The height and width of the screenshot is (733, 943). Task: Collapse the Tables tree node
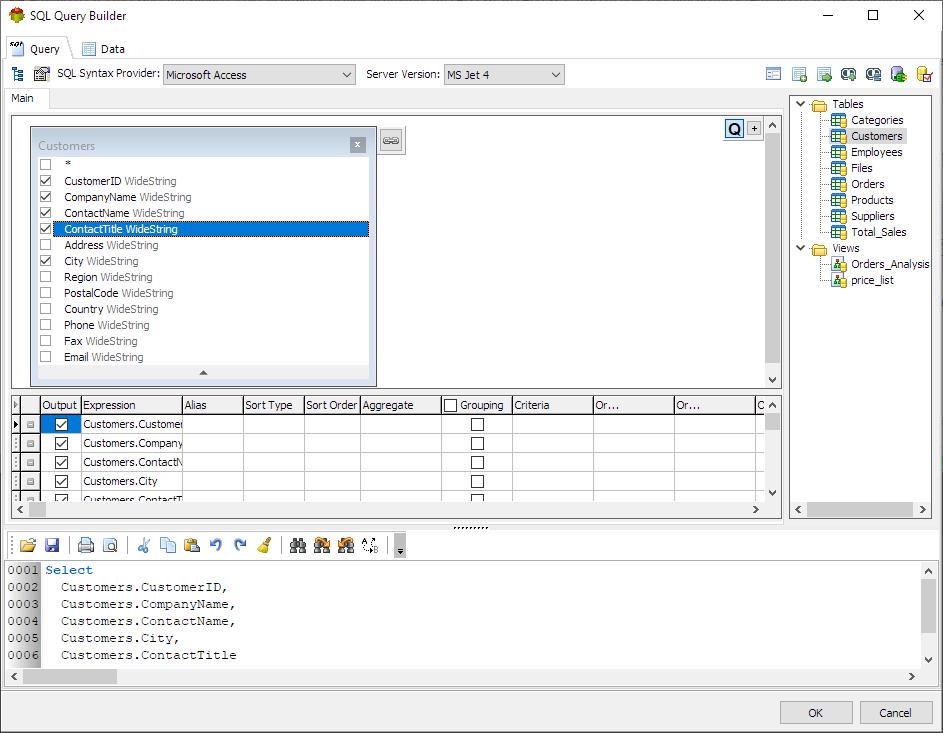coord(800,103)
